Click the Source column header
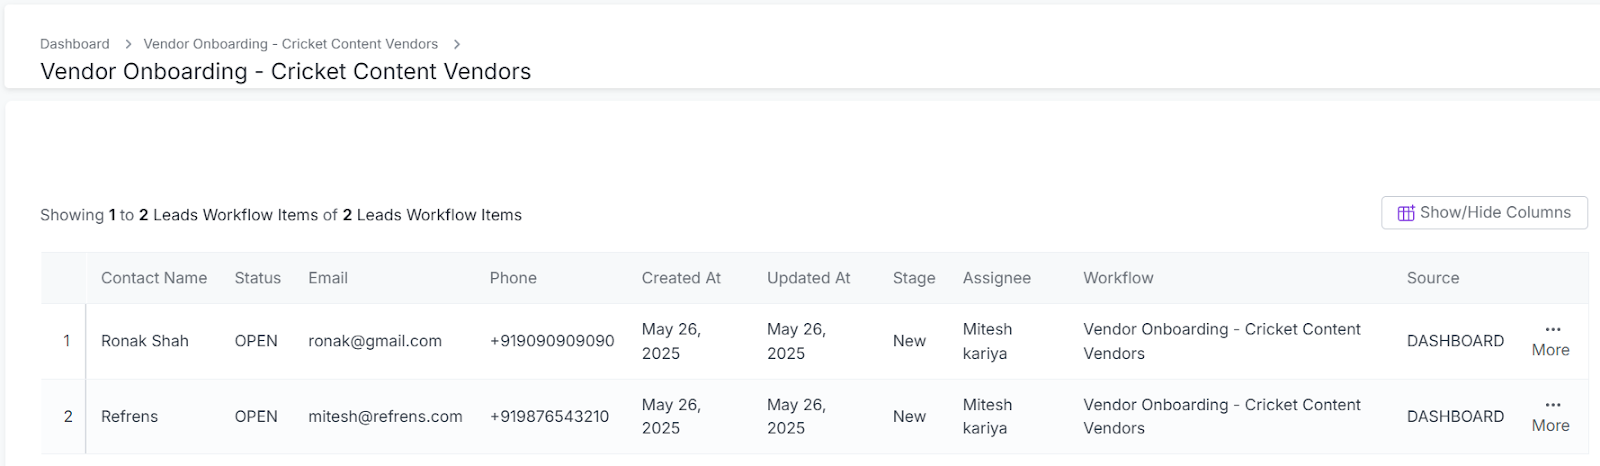Image resolution: width=1600 pixels, height=466 pixels. pyautogui.click(x=1433, y=278)
